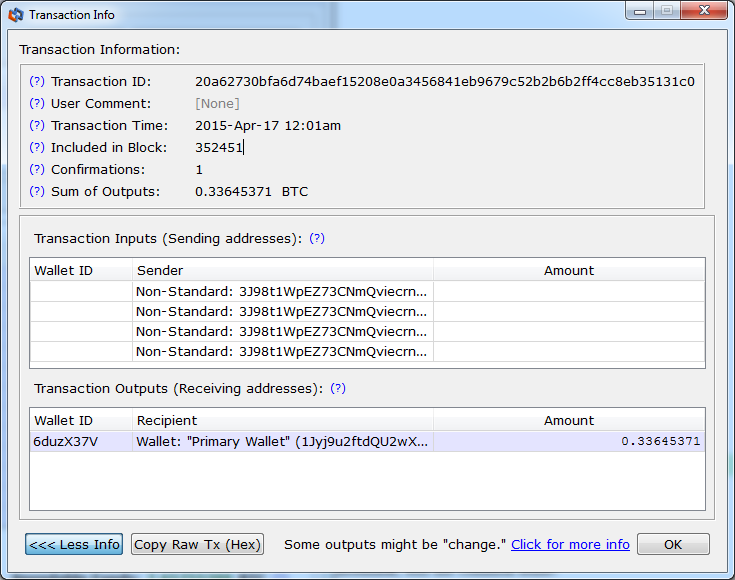Click the help icon beside Included in Block
This screenshot has width=735, height=580.
click(37, 148)
